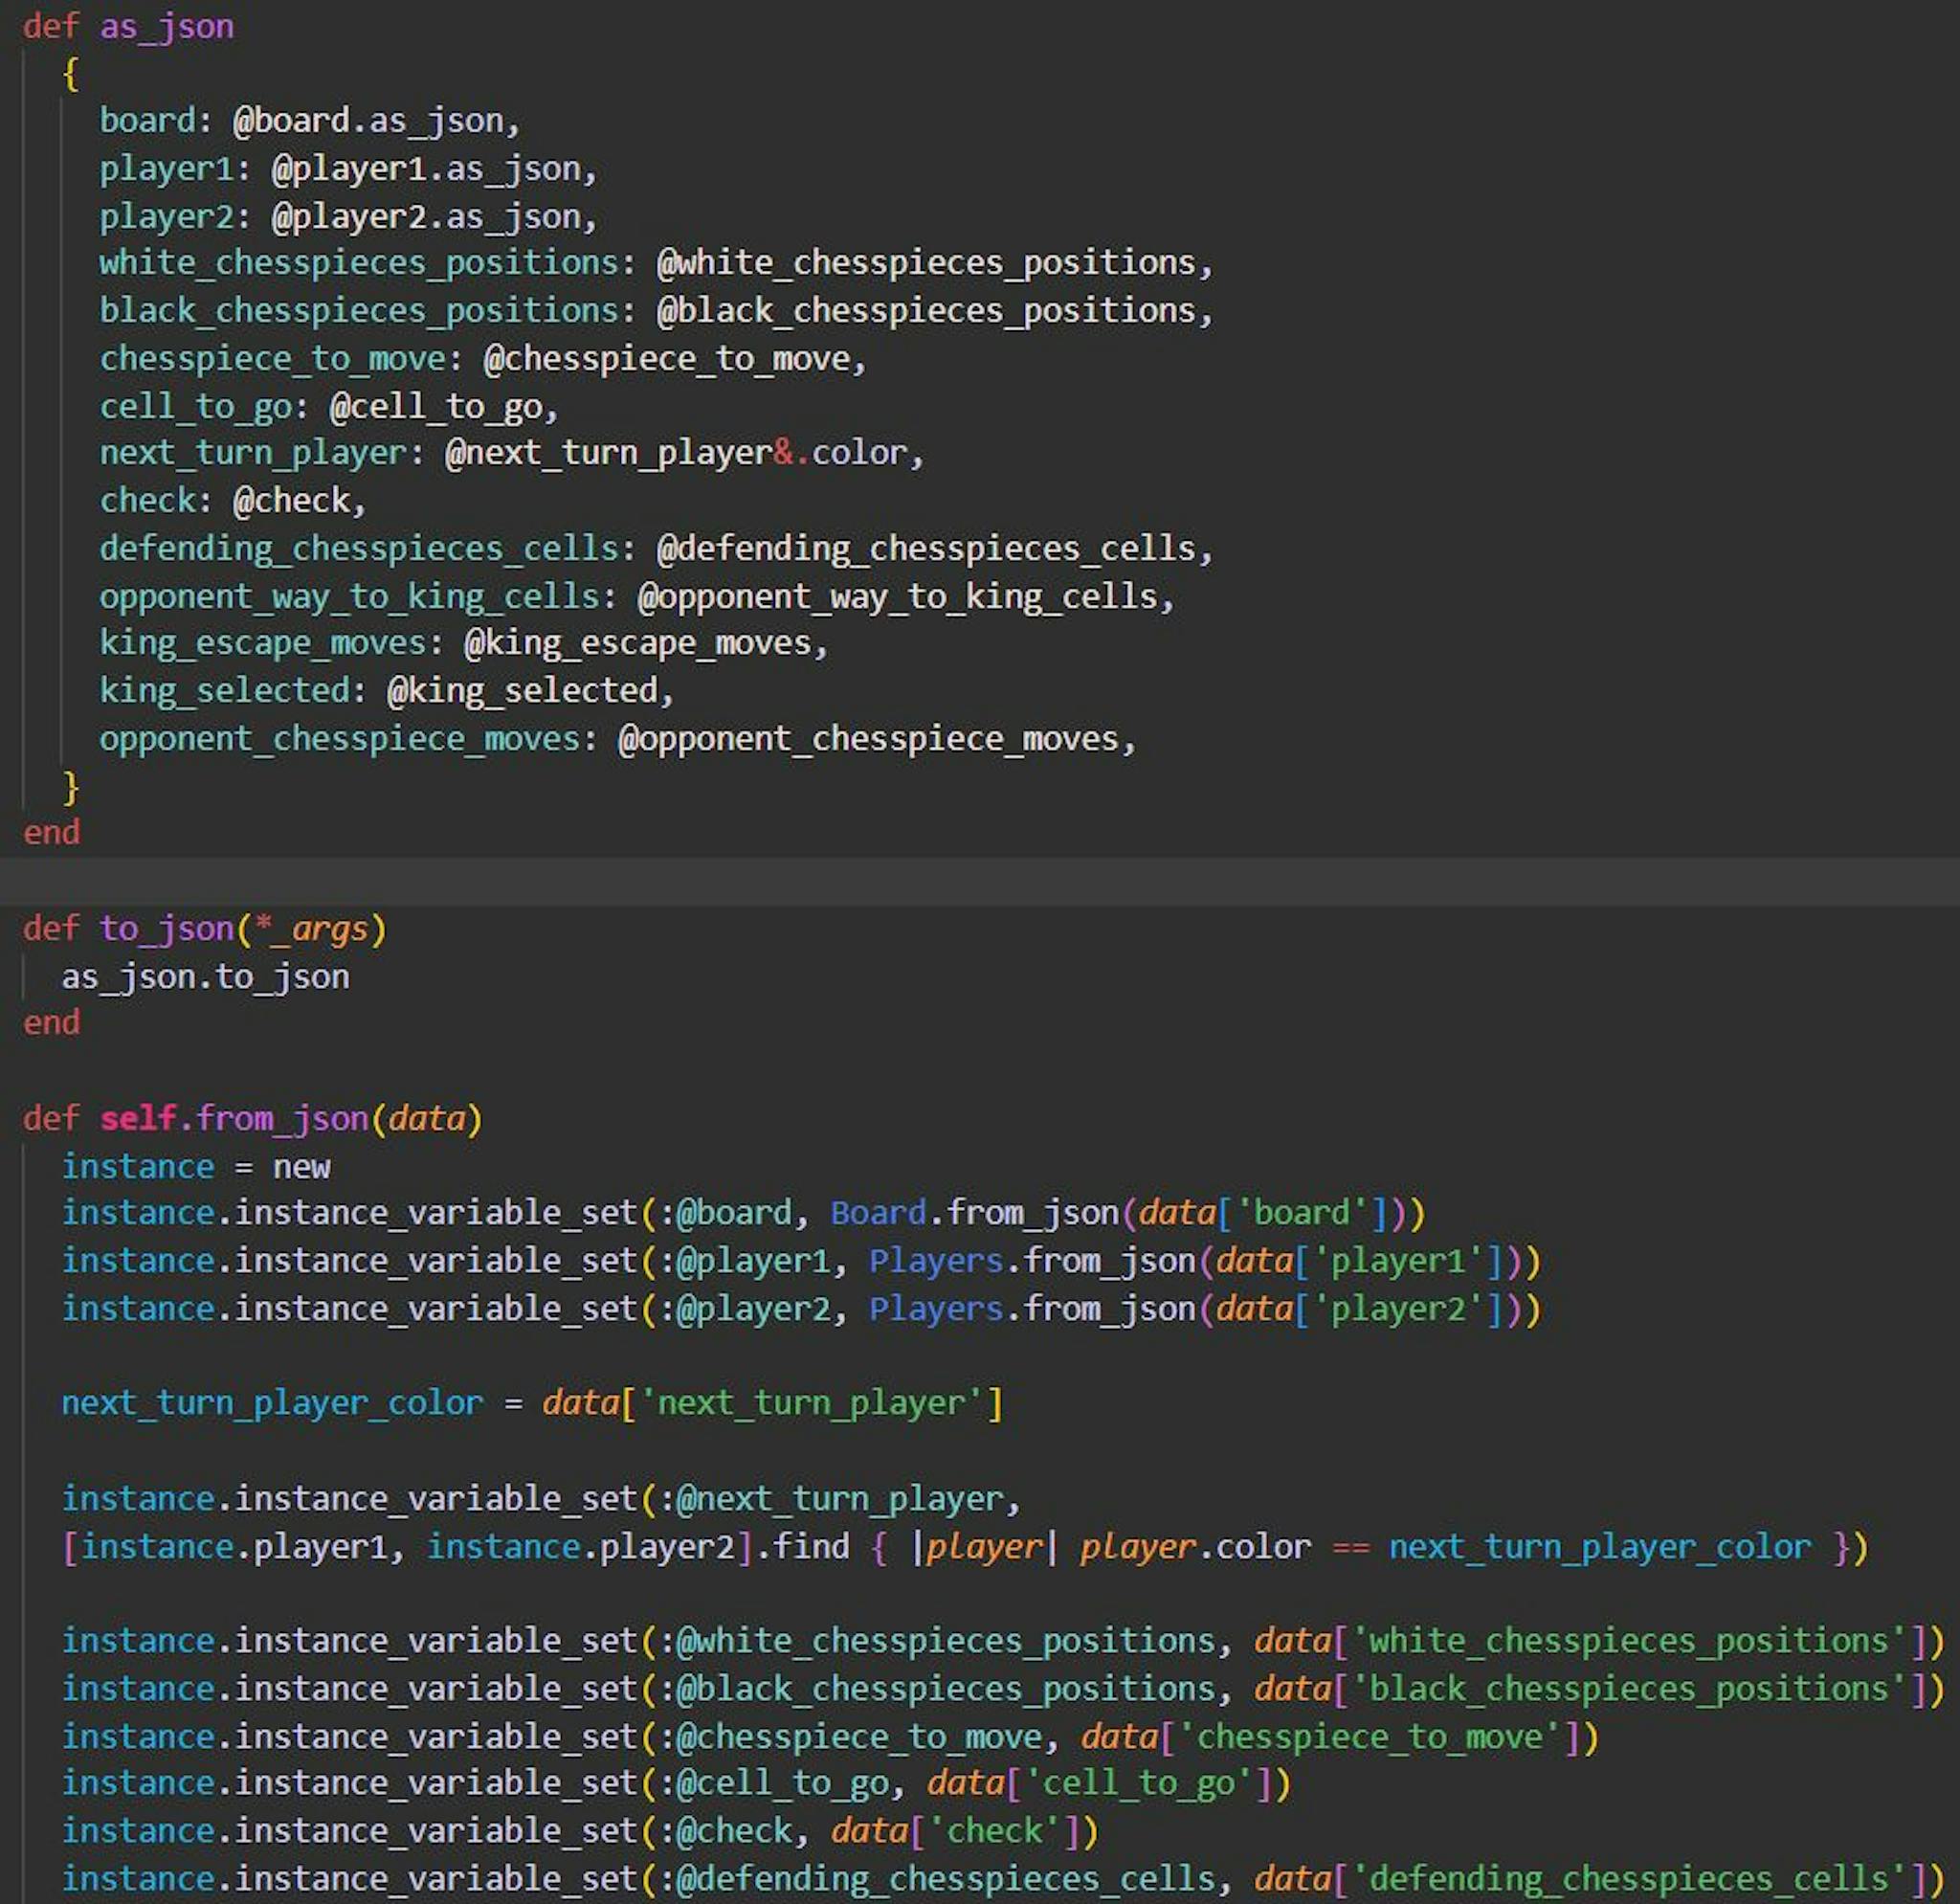Click the :@check symbol
The width and height of the screenshot is (1960, 1904).
pos(725,1831)
